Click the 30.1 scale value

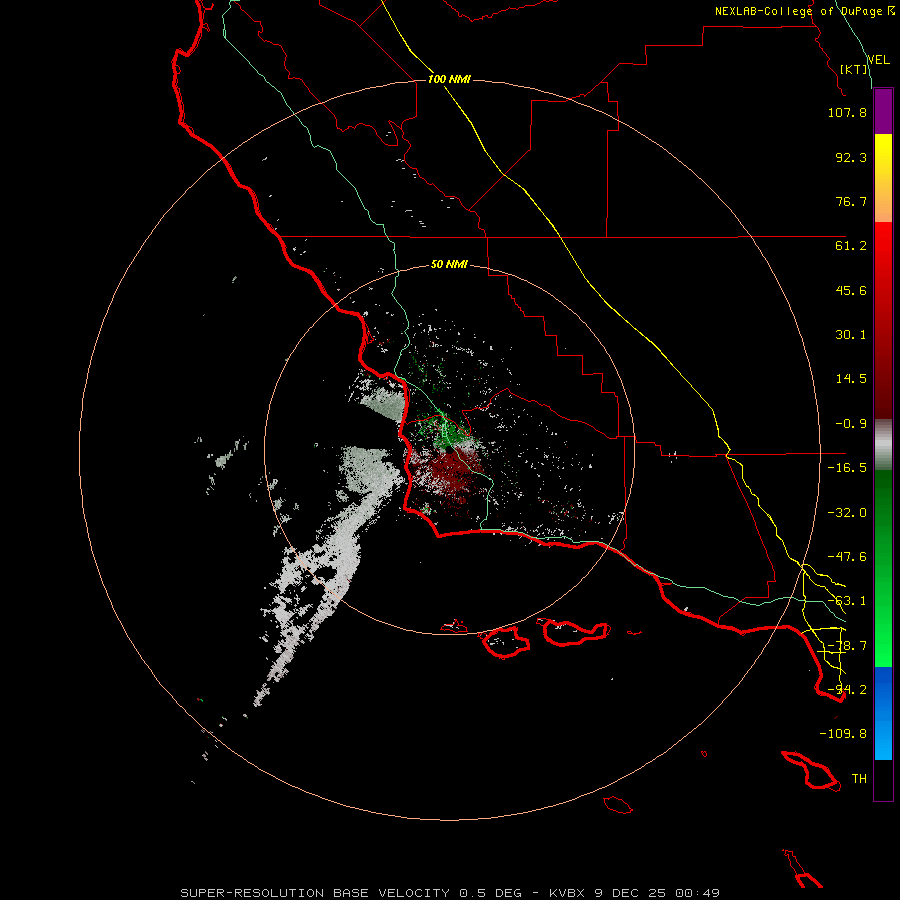[851, 335]
